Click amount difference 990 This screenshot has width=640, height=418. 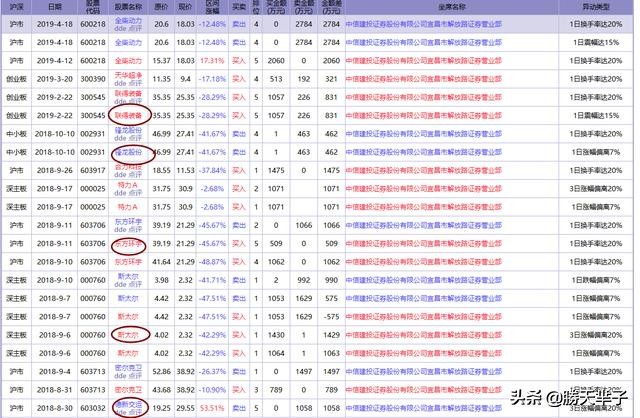331,280
